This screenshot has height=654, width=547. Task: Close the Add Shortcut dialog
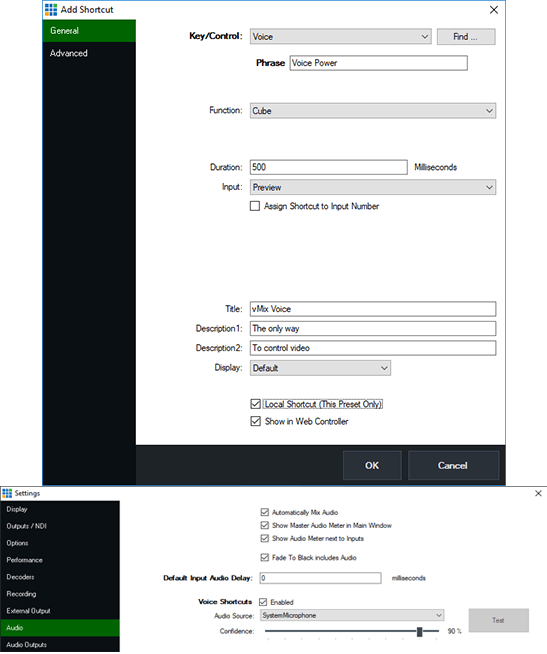click(x=494, y=10)
